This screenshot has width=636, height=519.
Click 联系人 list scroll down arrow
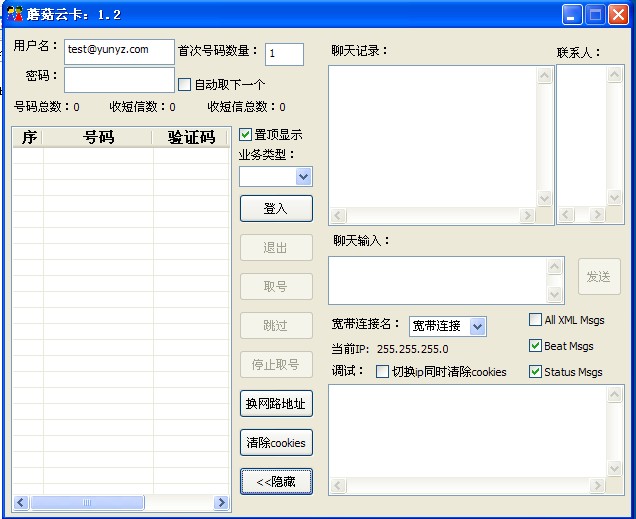click(615, 197)
